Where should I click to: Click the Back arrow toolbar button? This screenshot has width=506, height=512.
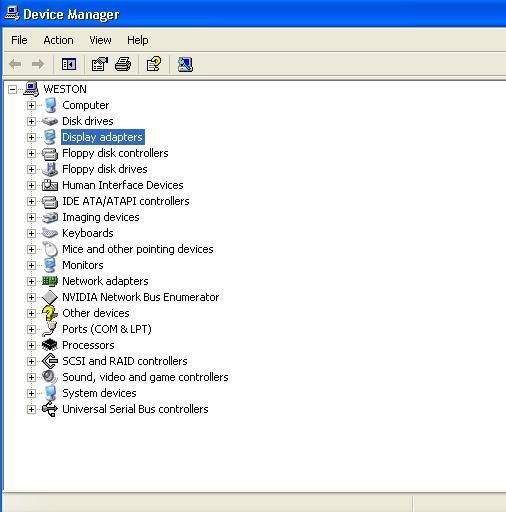pyautogui.click(x=15, y=64)
